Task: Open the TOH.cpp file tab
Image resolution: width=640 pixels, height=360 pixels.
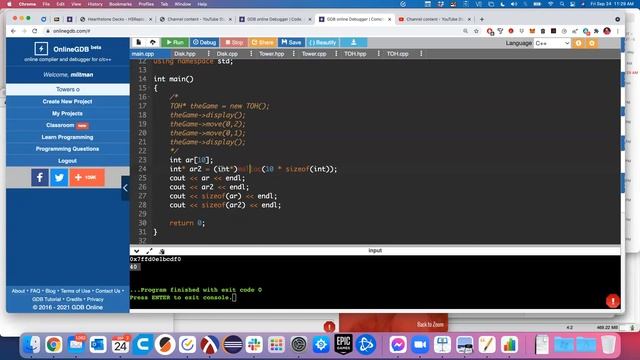Action: coord(397,54)
